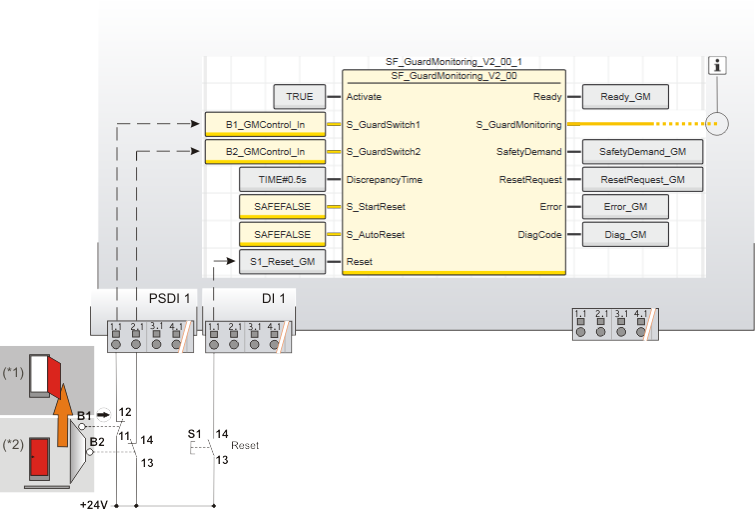
Task: Click the right-side output terminal block
Action: click(613, 325)
